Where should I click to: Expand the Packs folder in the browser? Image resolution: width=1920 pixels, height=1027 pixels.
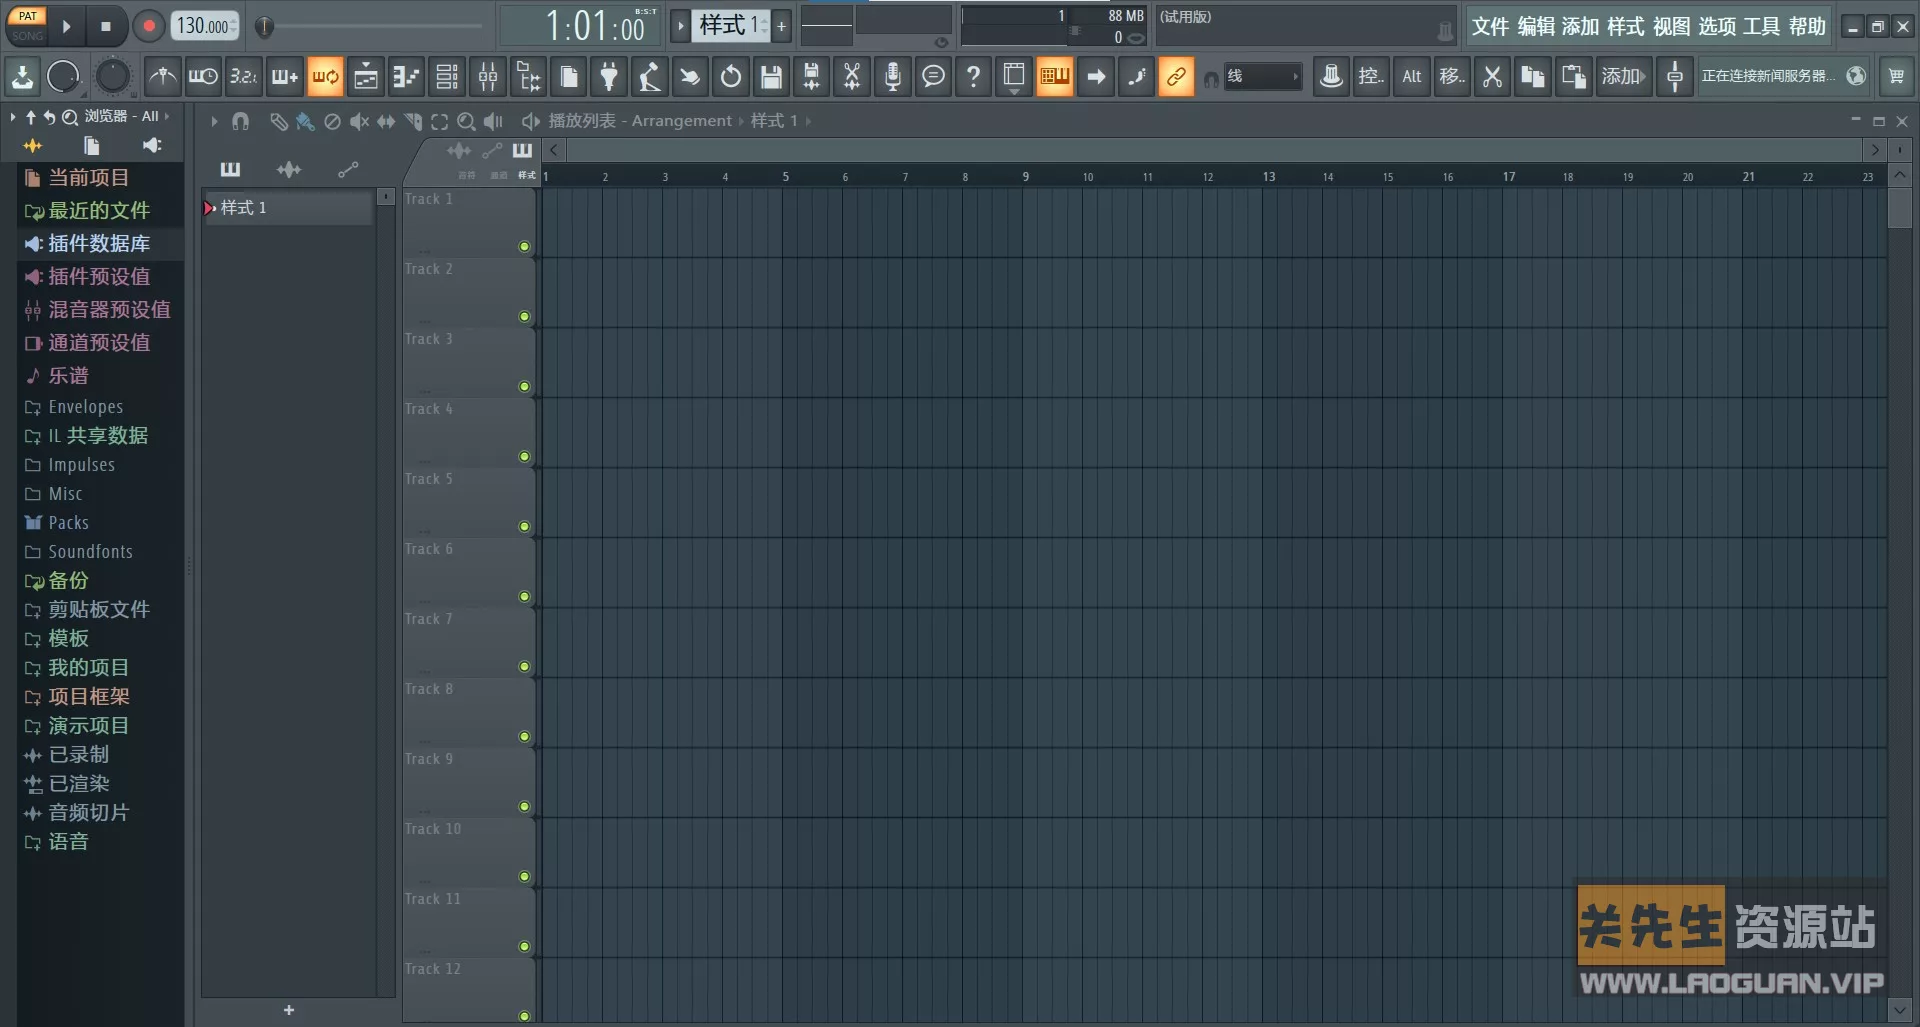tap(67, 522)
